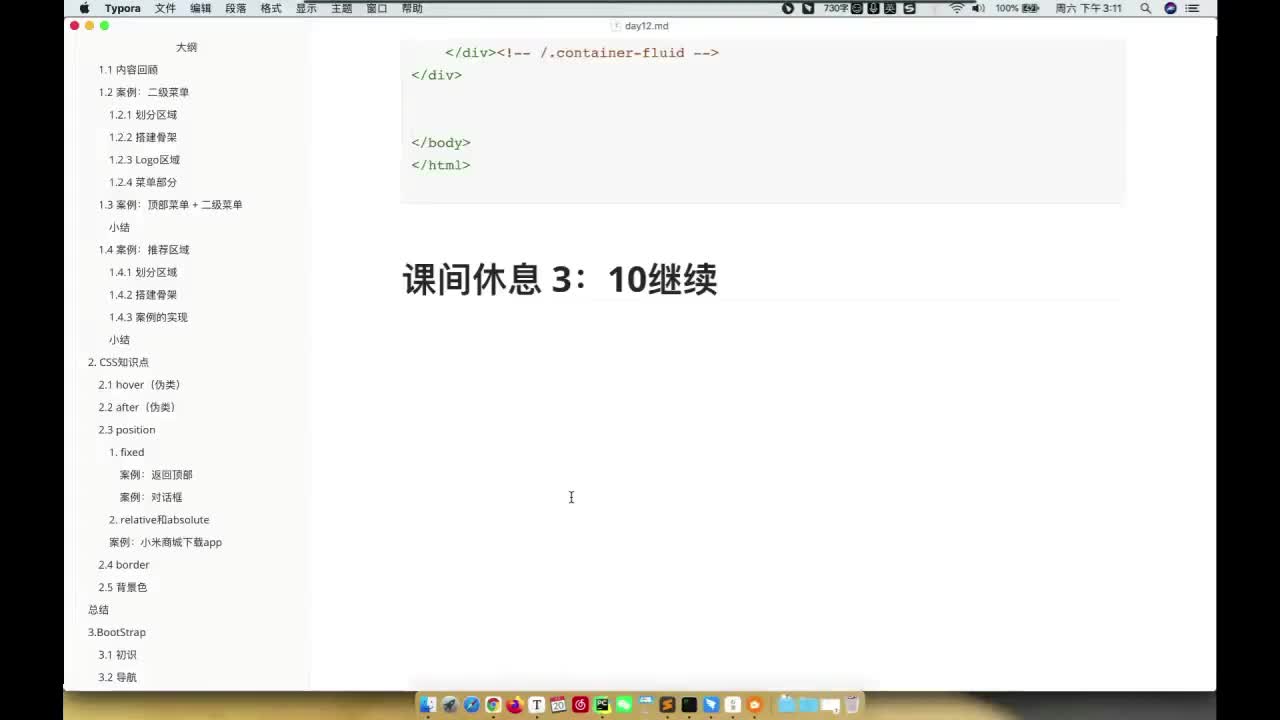
Task: Open the 显示 menu
Action: click(x=306, y=8)
